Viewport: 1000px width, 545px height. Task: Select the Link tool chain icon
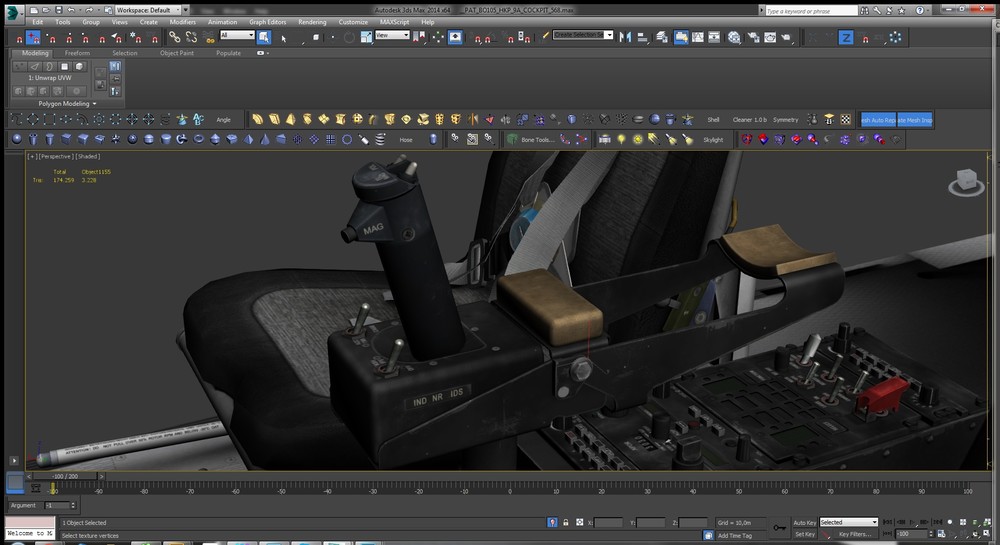(x=174, y=37)
